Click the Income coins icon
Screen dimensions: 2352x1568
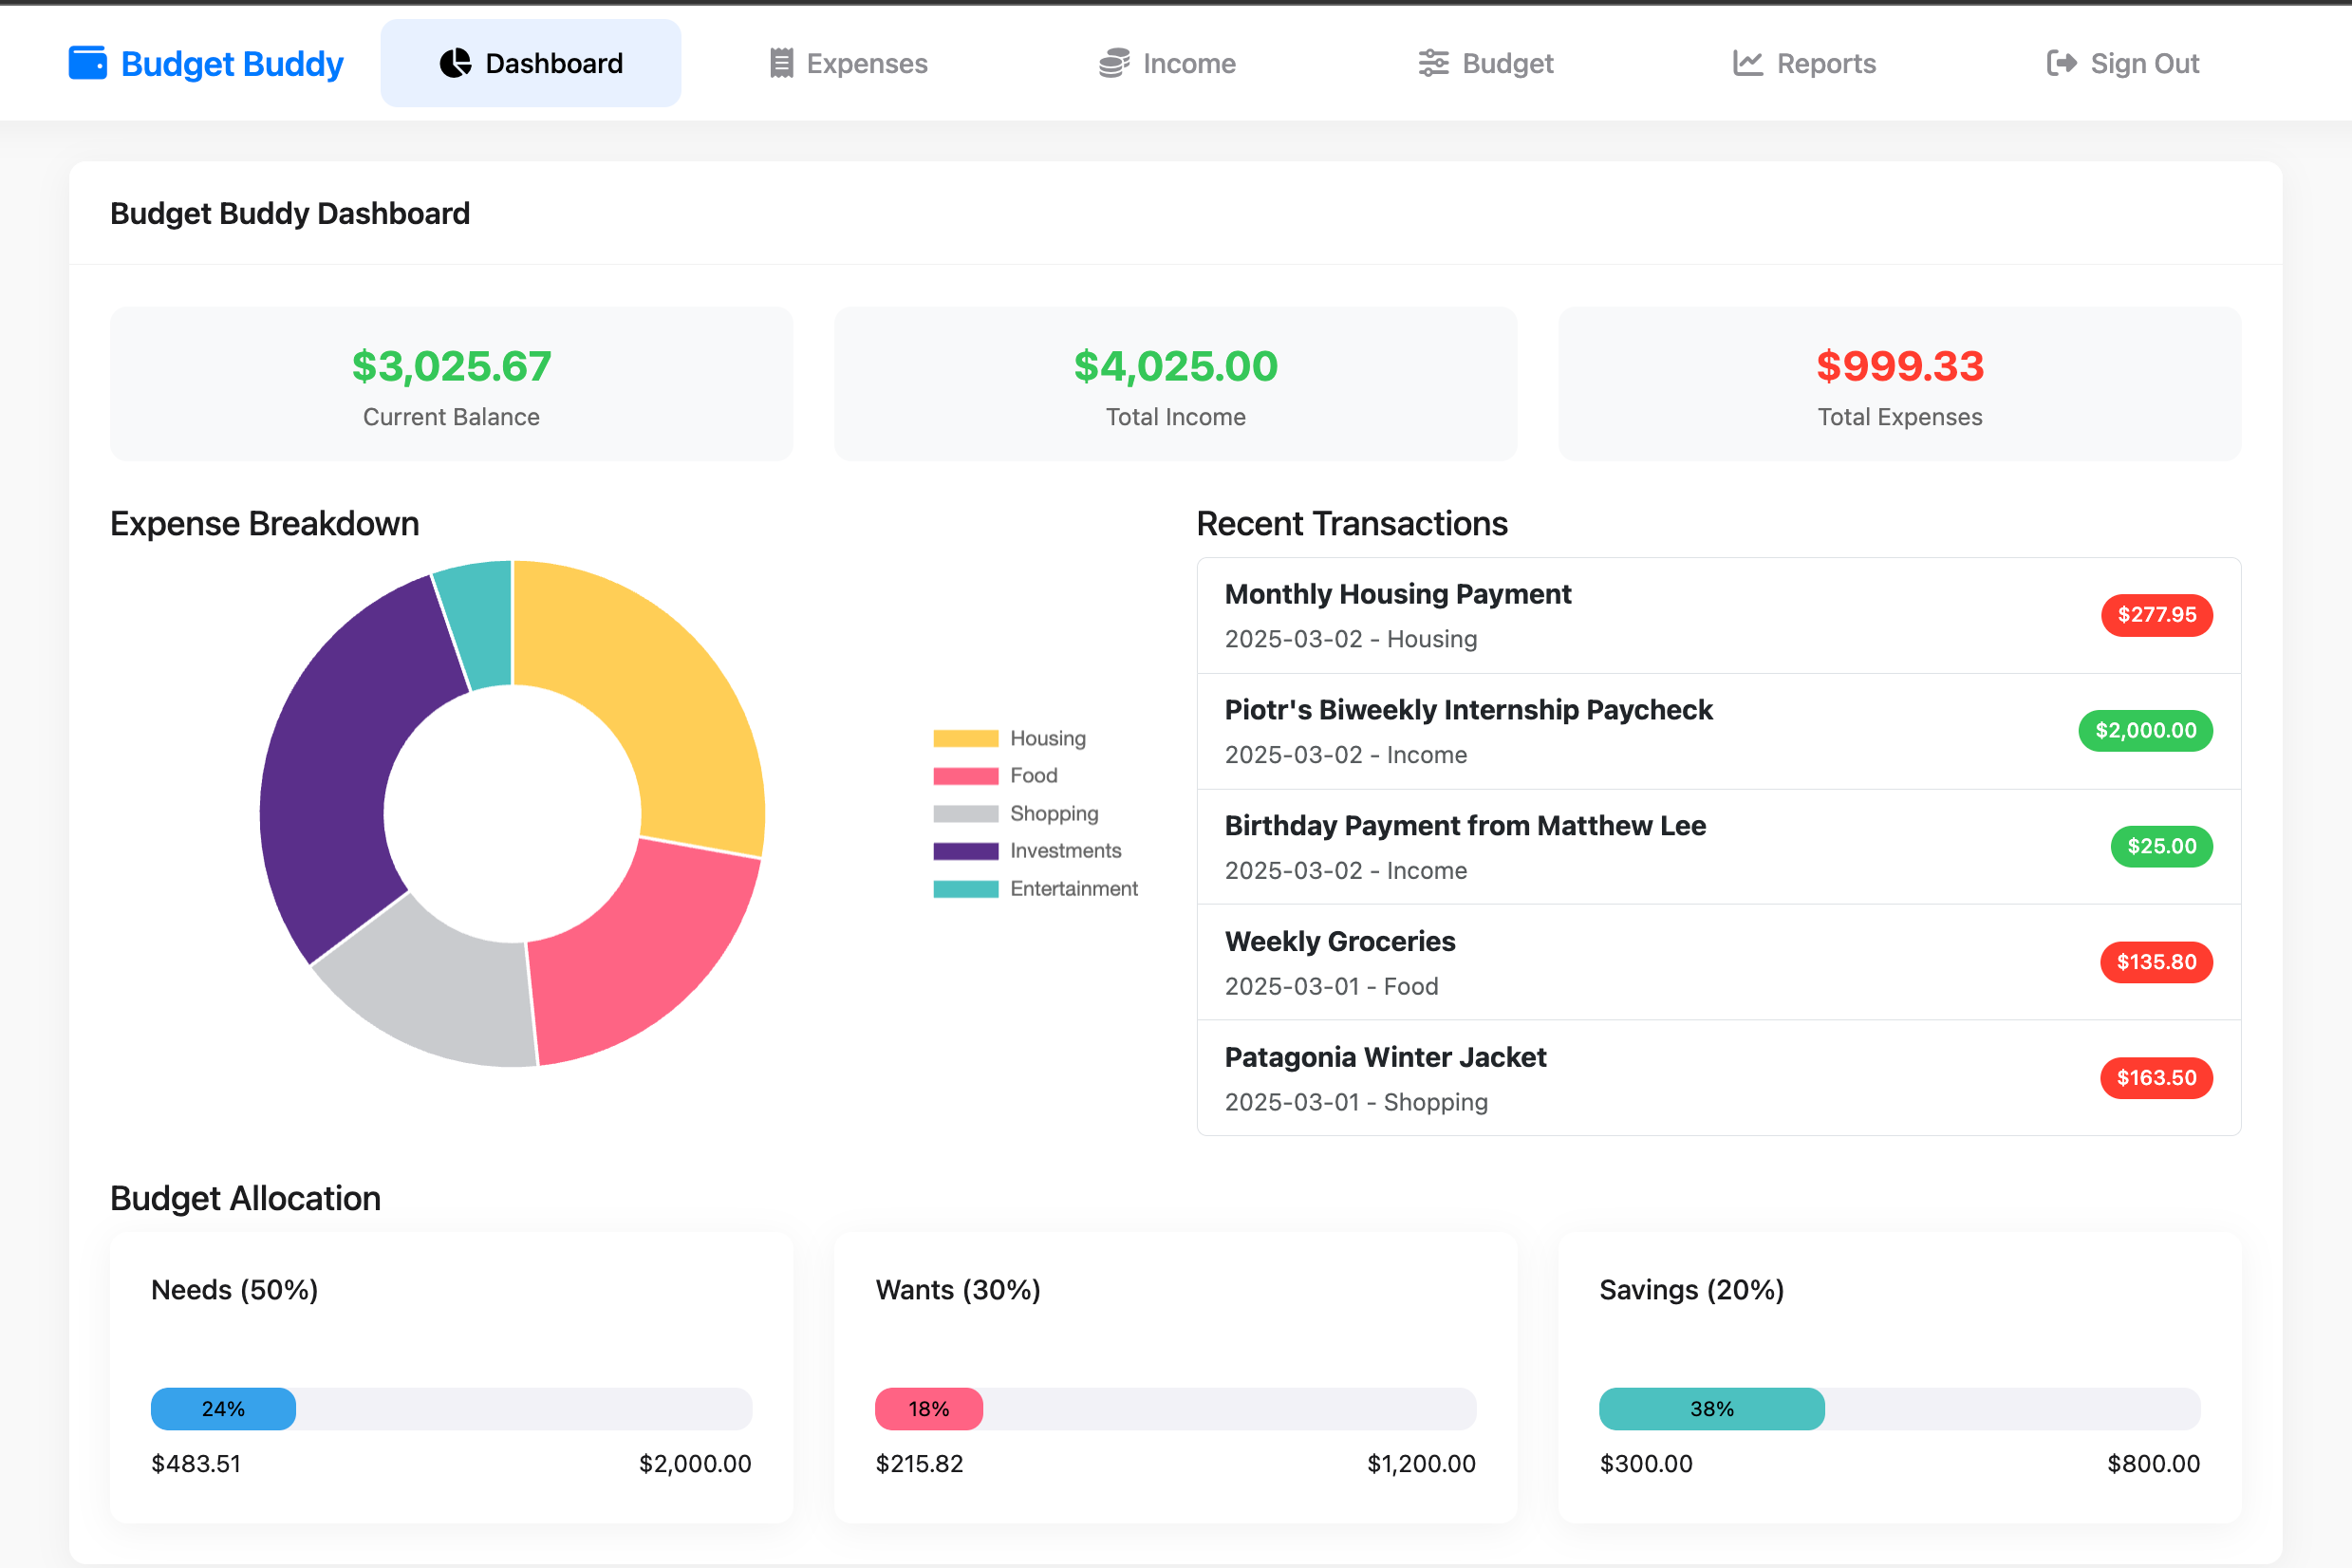[1113, 62]
